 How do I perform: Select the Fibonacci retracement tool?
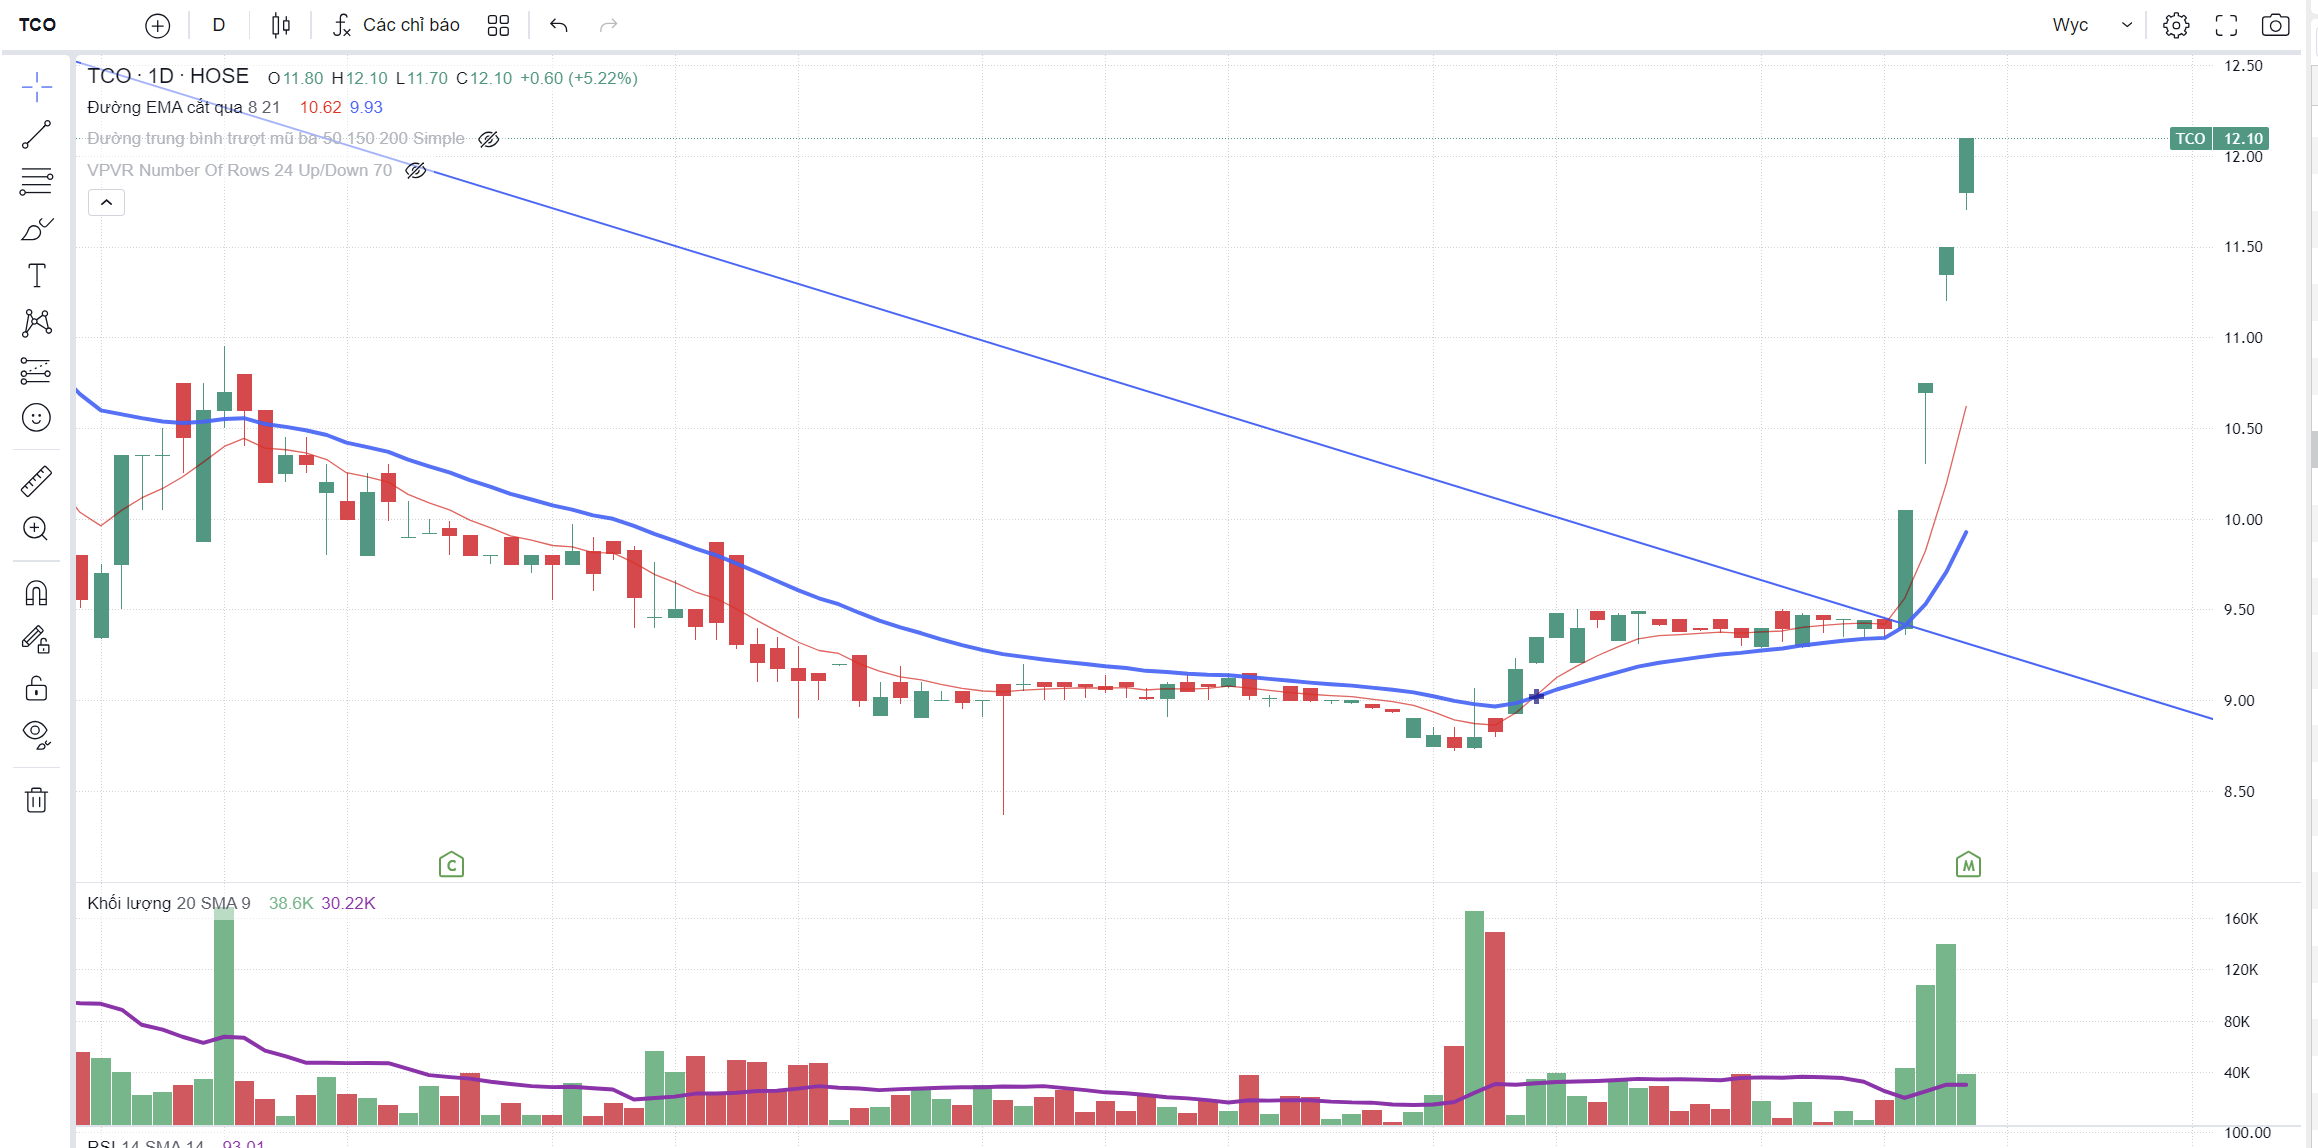pyautogui.click(x=36, y=181)
